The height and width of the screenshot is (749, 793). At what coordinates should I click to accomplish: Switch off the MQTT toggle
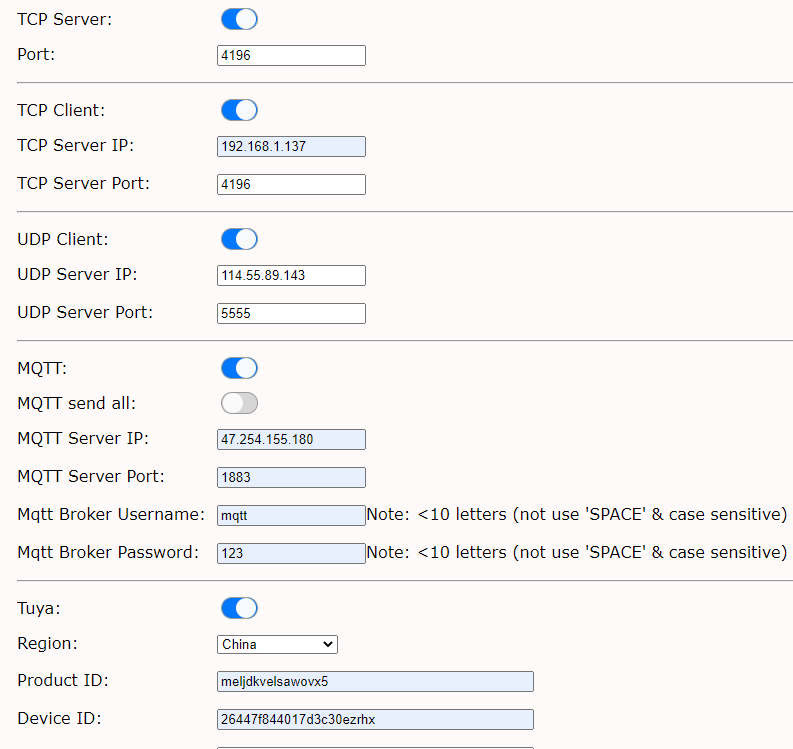239,368
